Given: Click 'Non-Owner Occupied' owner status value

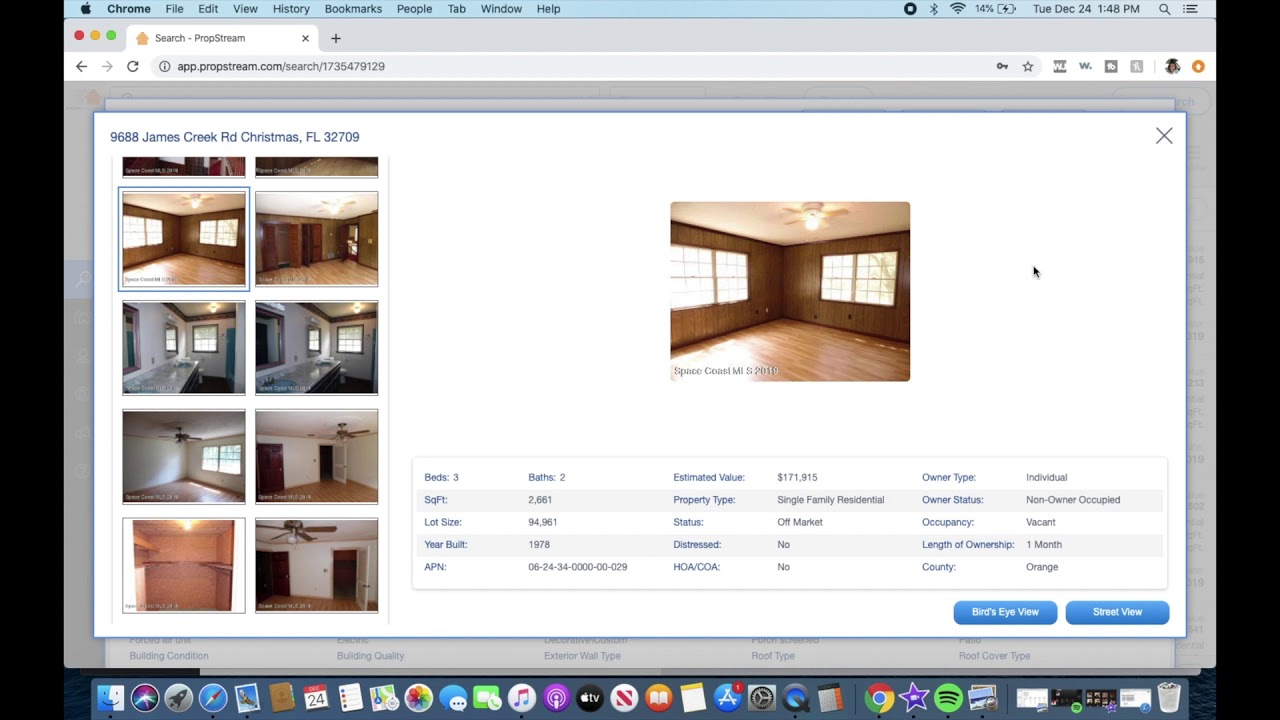Looking at the screenshot, I should point(1073,500).
